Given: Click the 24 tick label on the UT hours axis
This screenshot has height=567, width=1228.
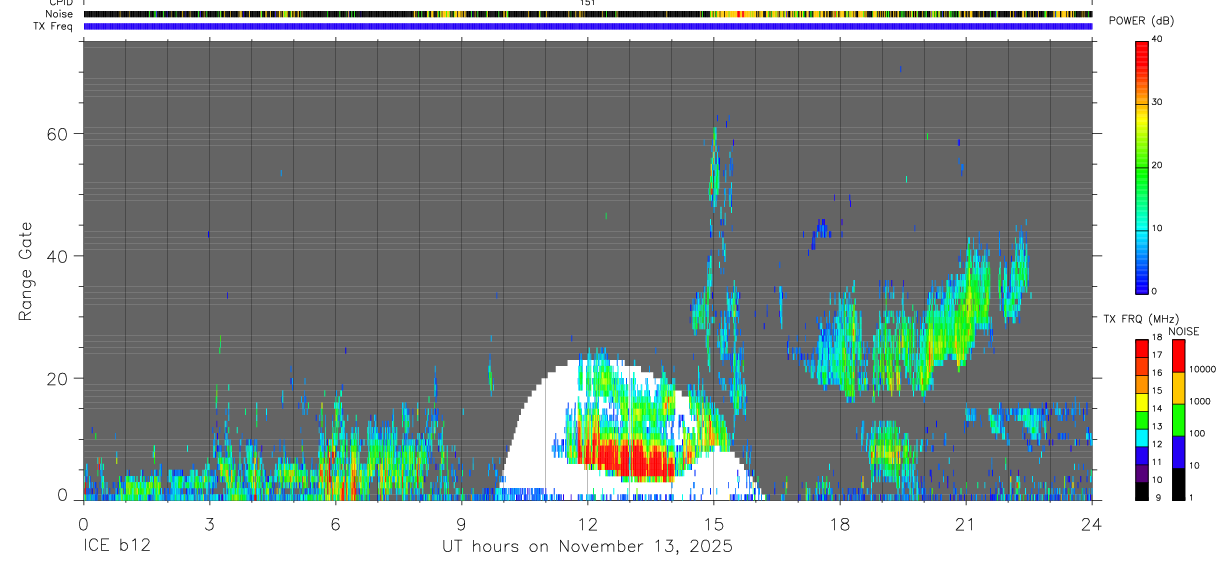Looking at the screenshot, I should click(x=1092, y=523).
